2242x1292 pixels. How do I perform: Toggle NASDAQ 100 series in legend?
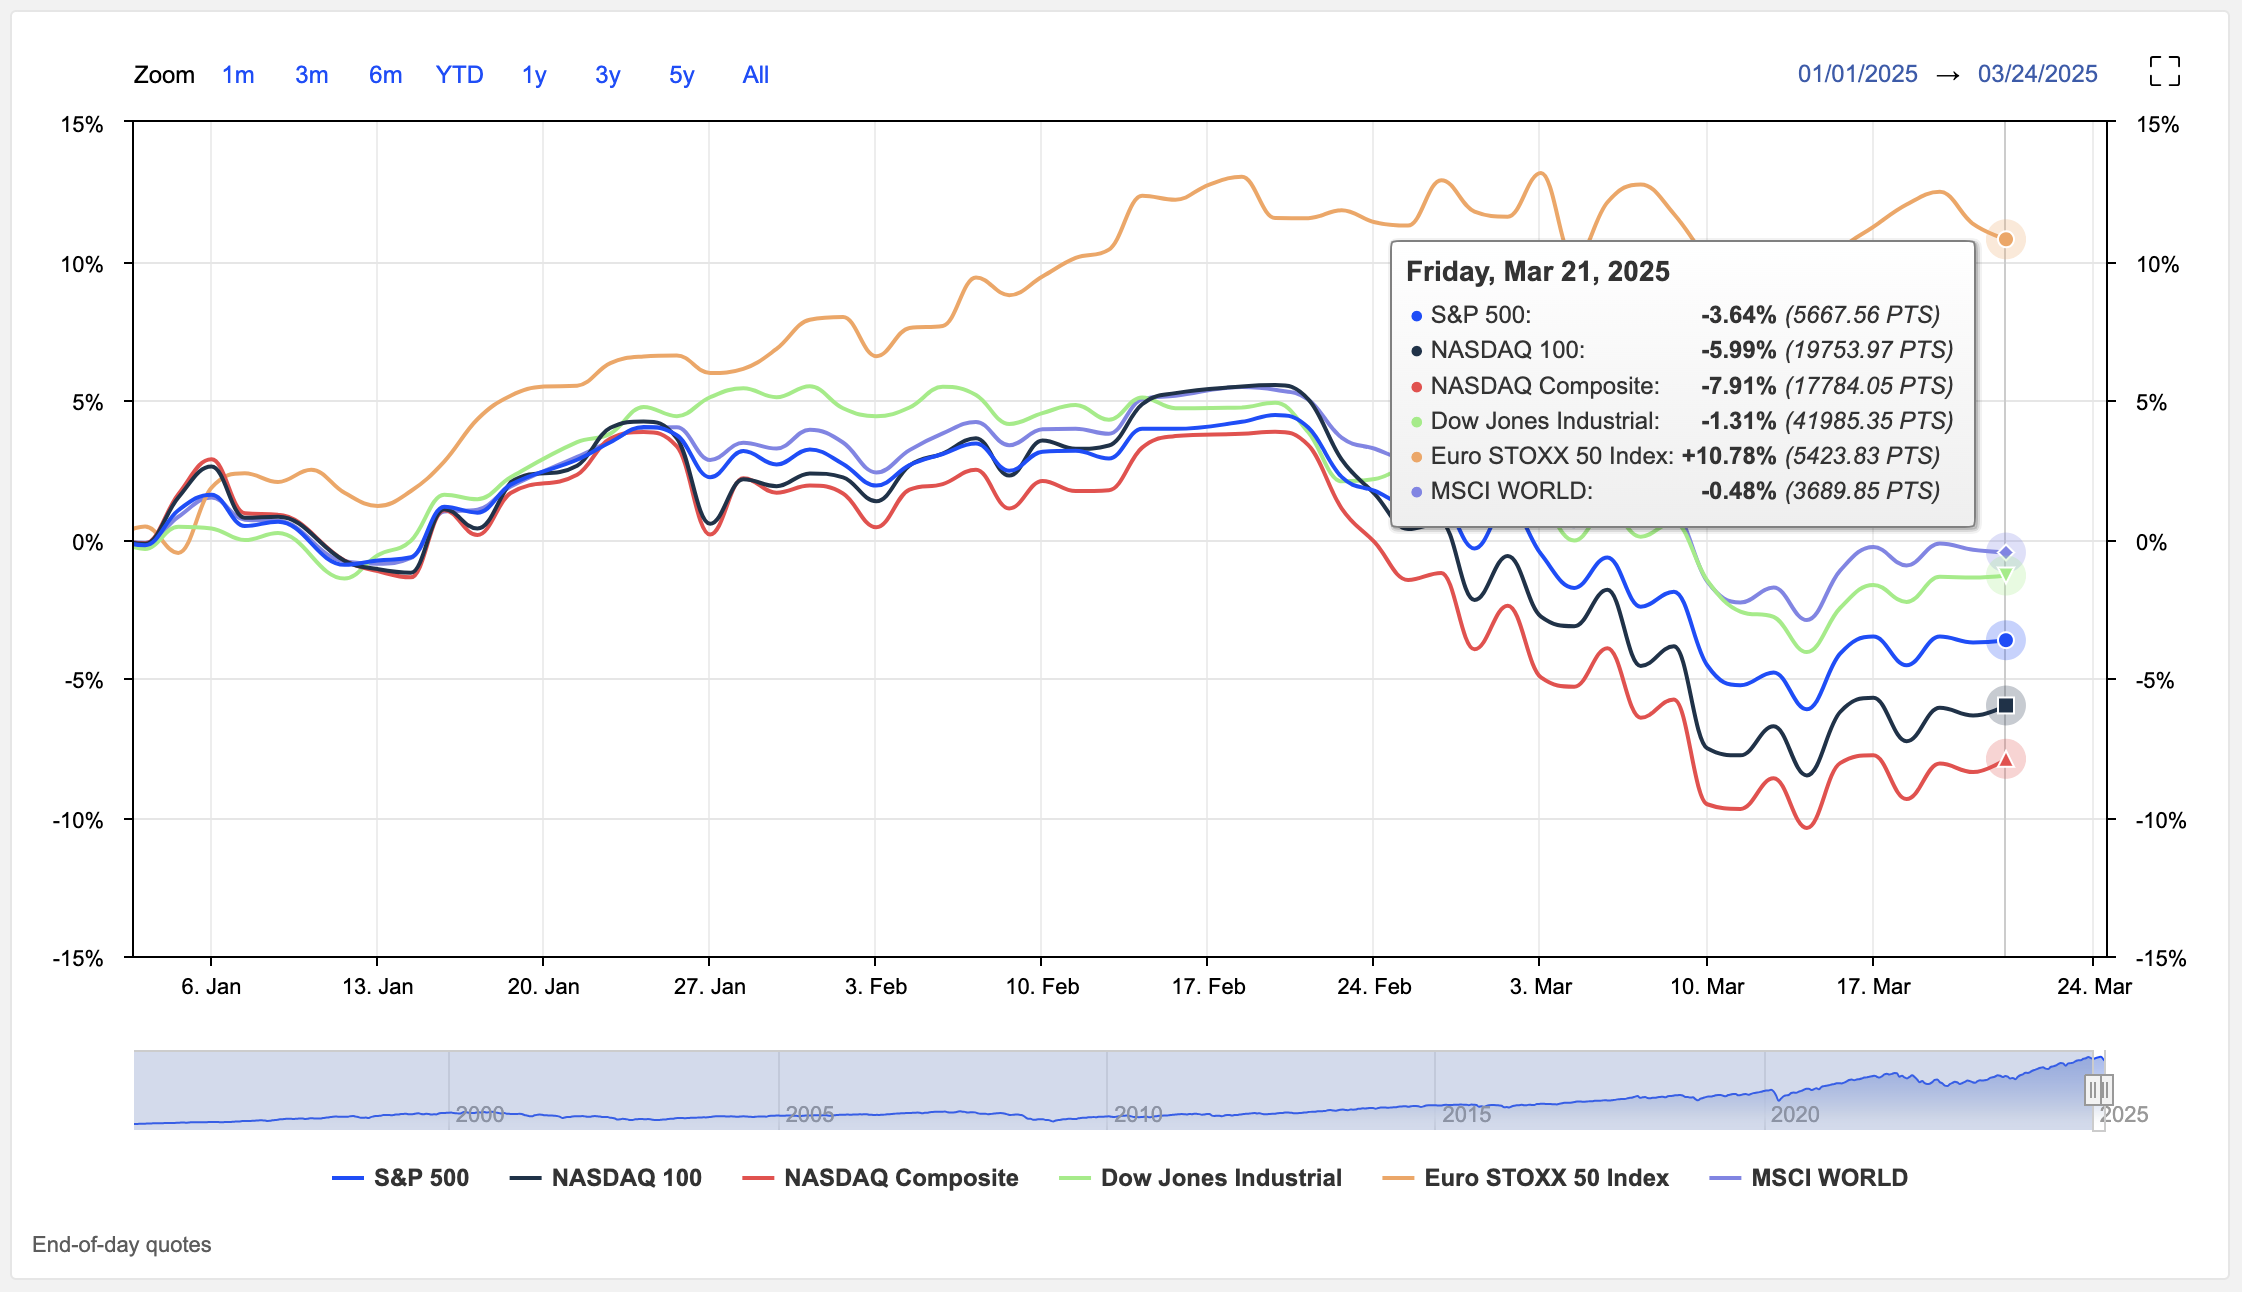click(x=605, y=1178)
